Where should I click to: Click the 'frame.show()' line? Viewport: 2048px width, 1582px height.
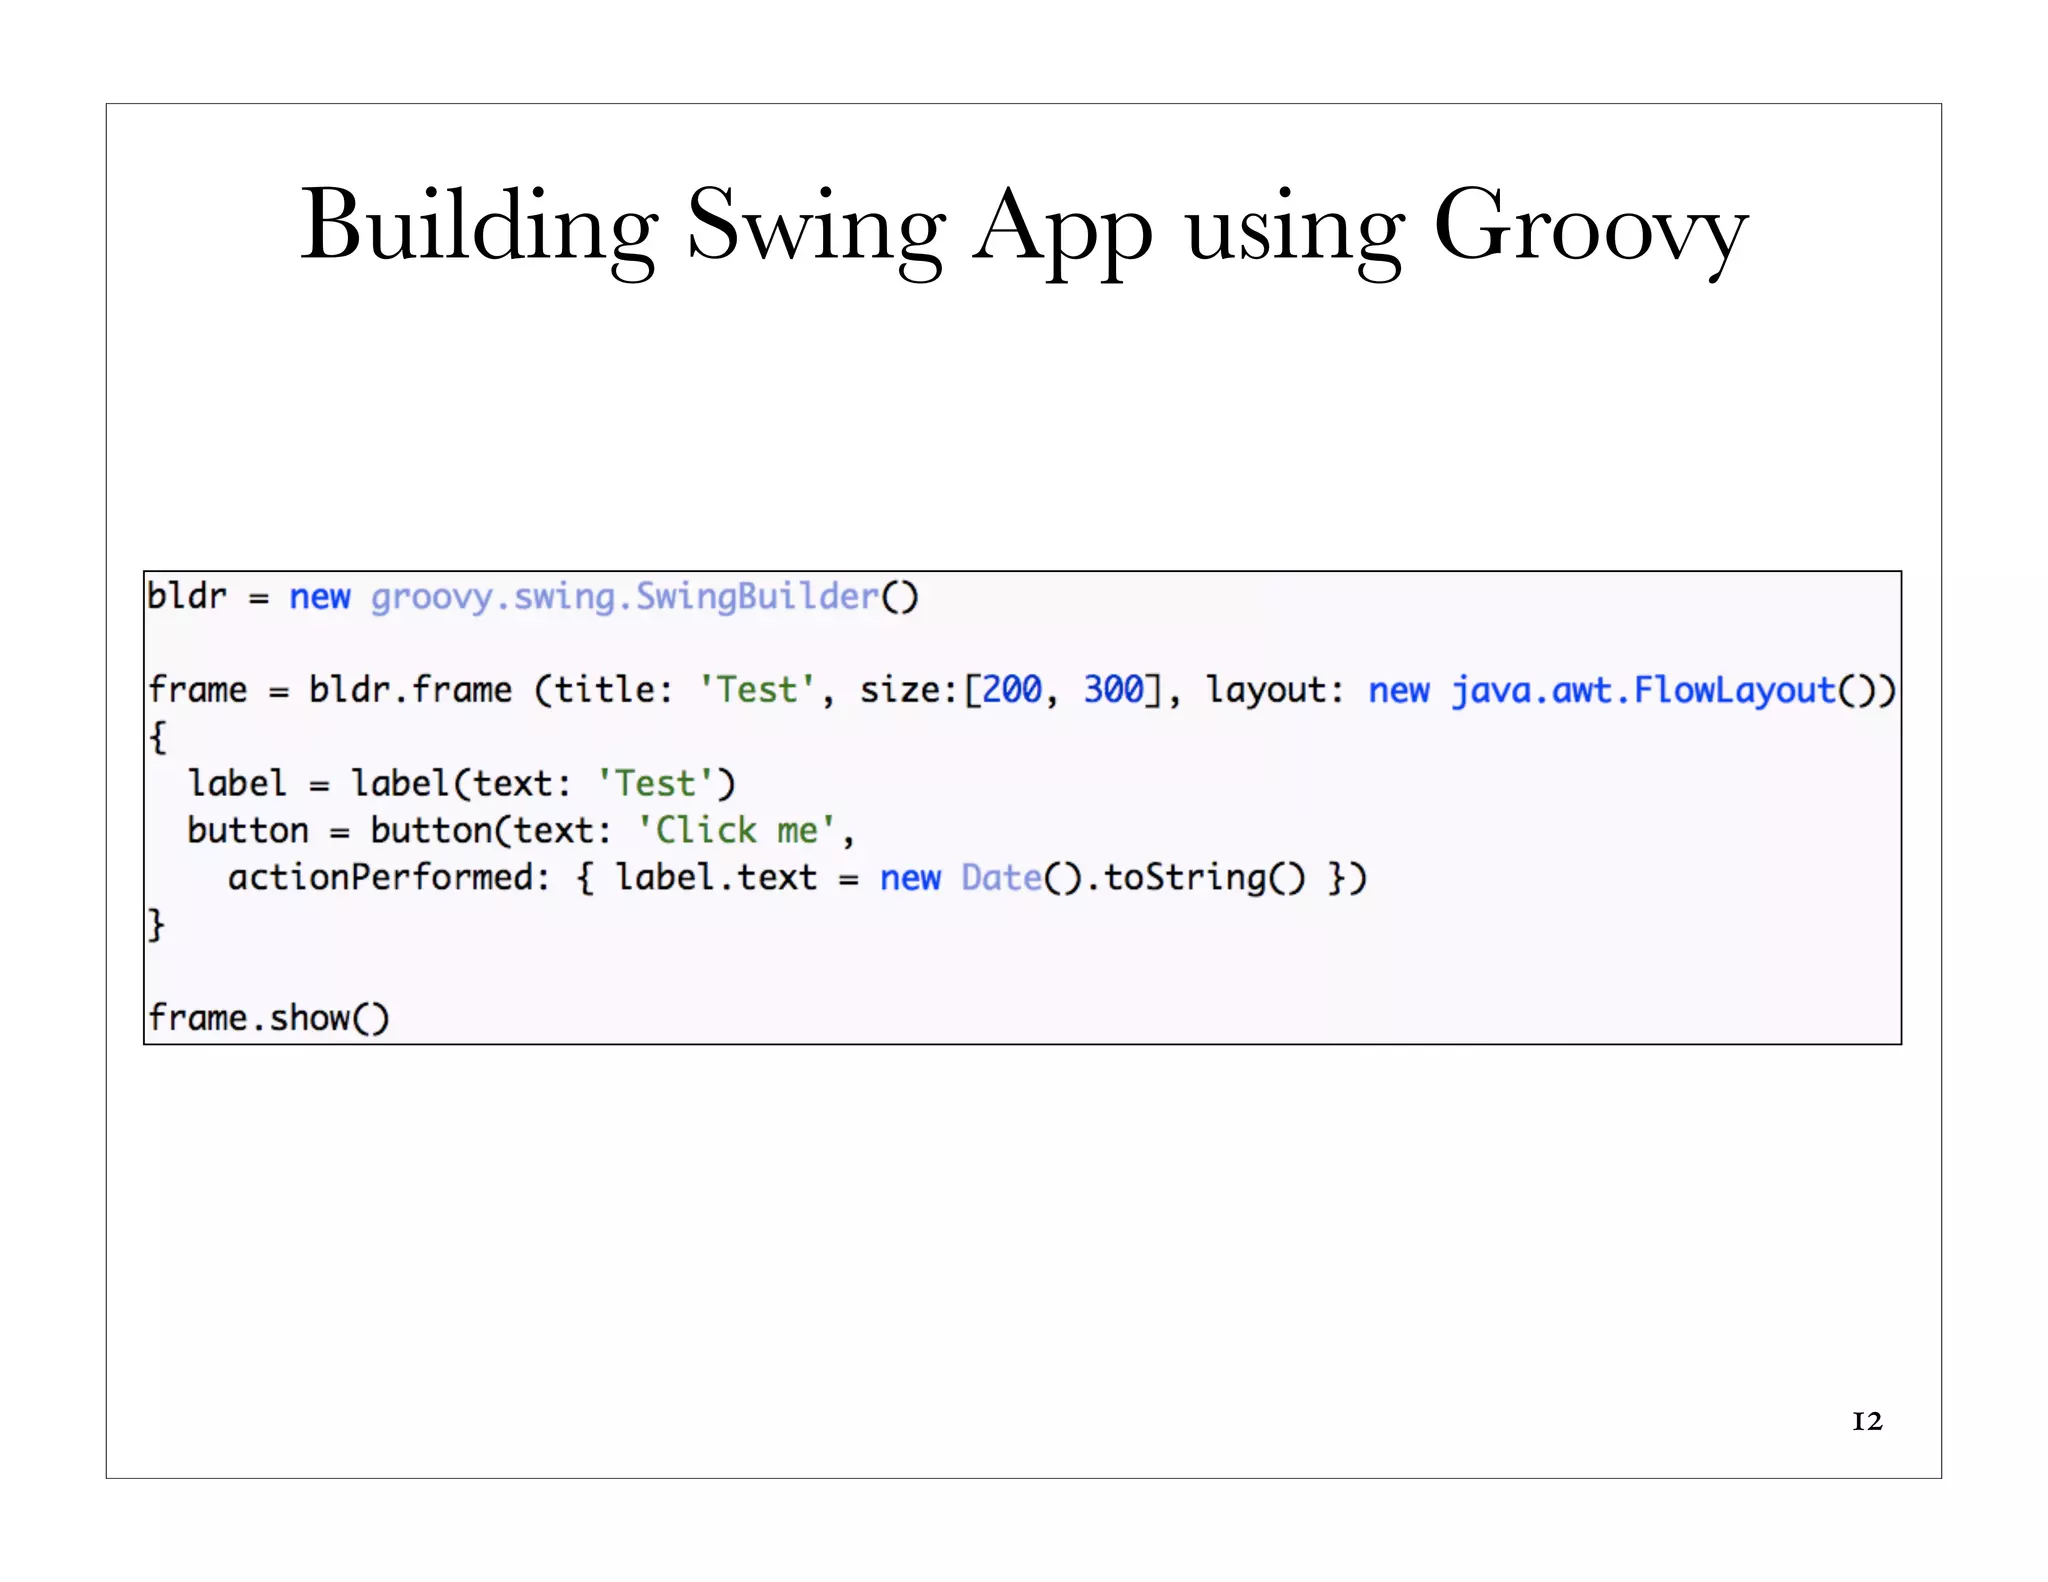(268, 1018)
